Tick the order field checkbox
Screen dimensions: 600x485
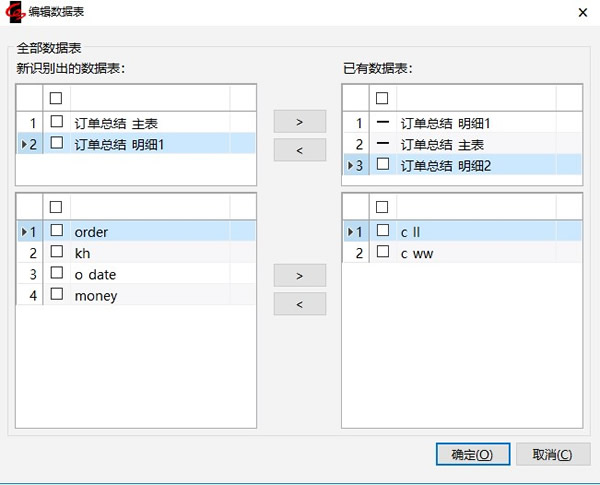(x=57, y=232)
